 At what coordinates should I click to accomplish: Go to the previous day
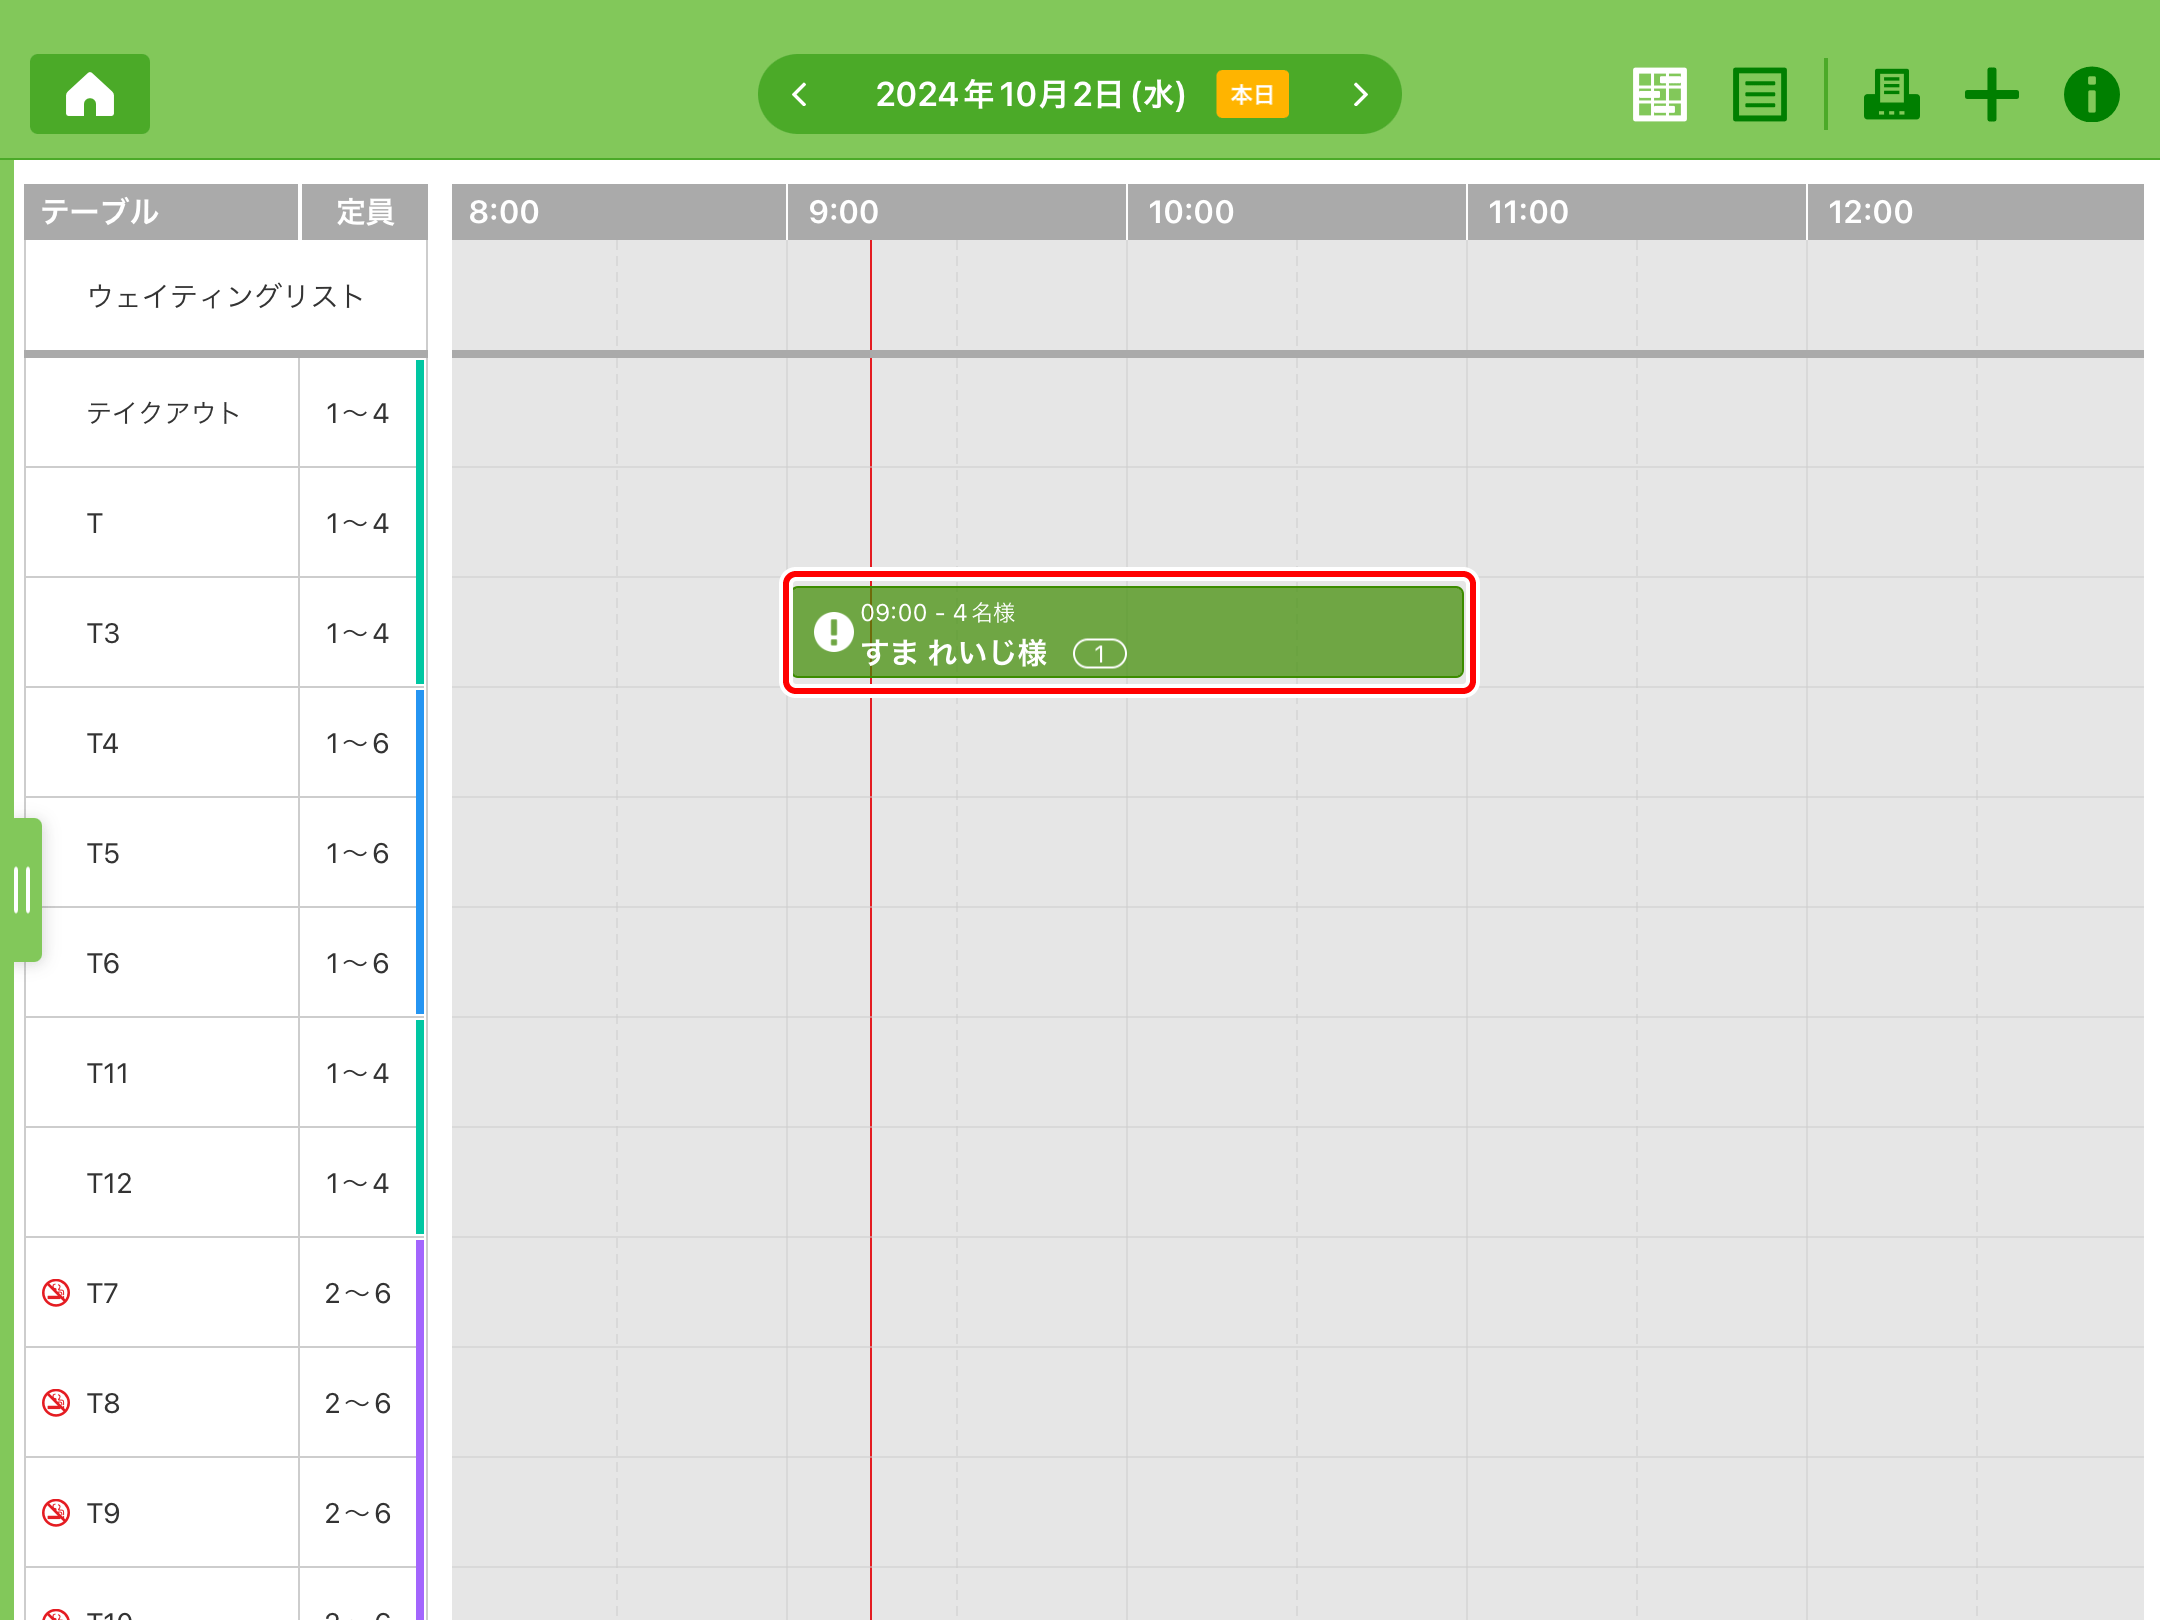click(x=799, y=94)
